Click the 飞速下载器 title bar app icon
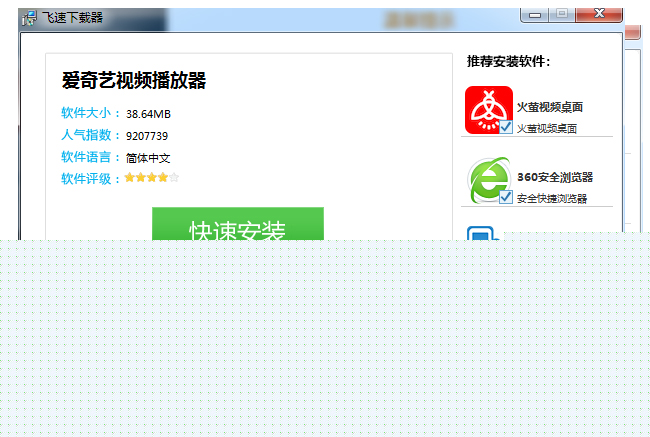This screenshot has width=650, height=437. click(29, 18)
